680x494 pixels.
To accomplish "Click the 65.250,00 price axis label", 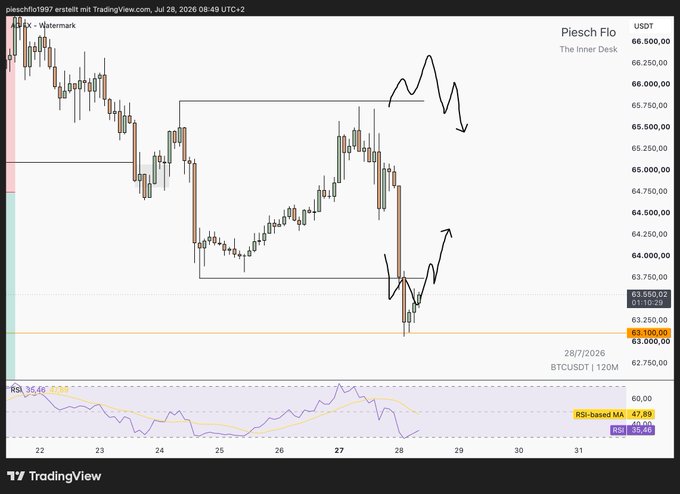I will pyautogui.click(x=649, y=148).
